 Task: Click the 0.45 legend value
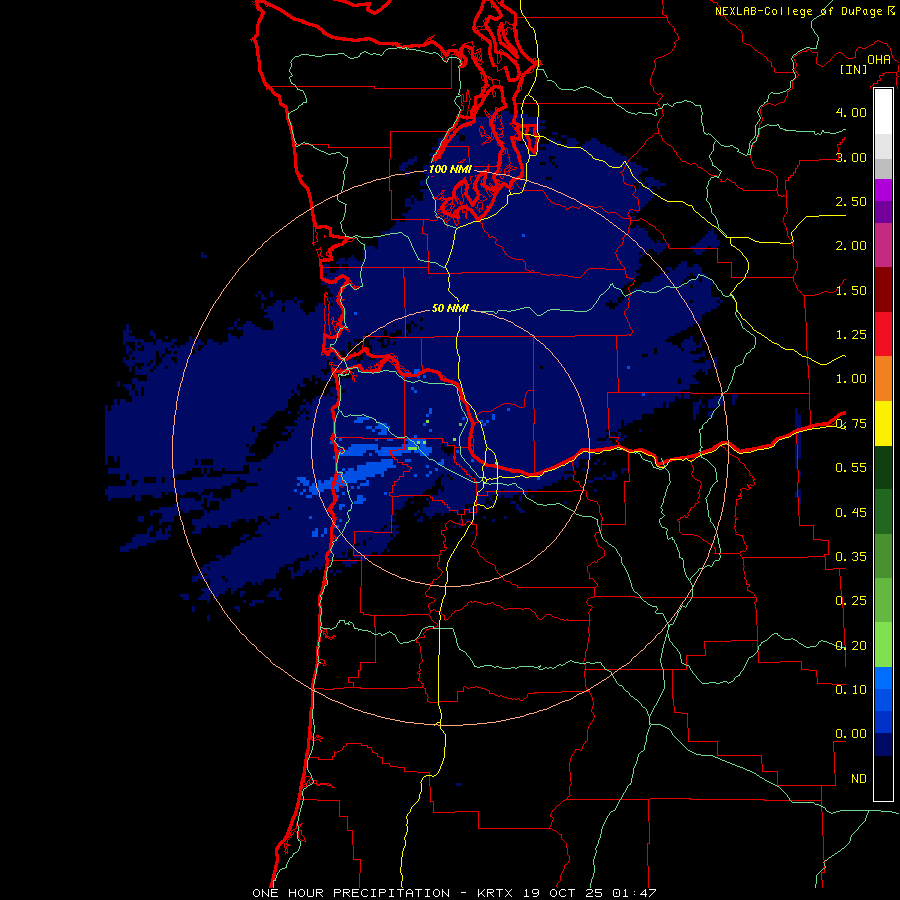pos(851,512)
